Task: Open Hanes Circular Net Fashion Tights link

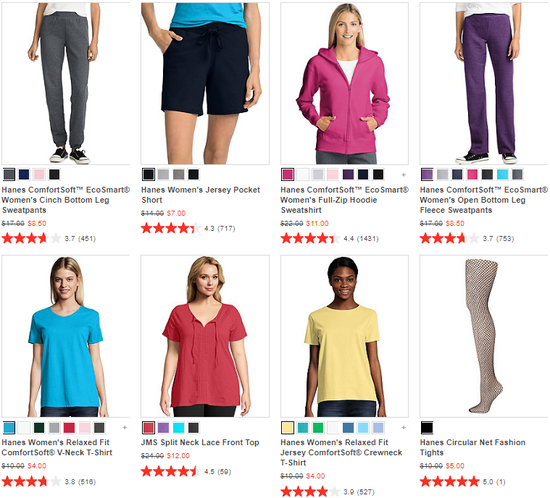Action: (x=472, y=447)
